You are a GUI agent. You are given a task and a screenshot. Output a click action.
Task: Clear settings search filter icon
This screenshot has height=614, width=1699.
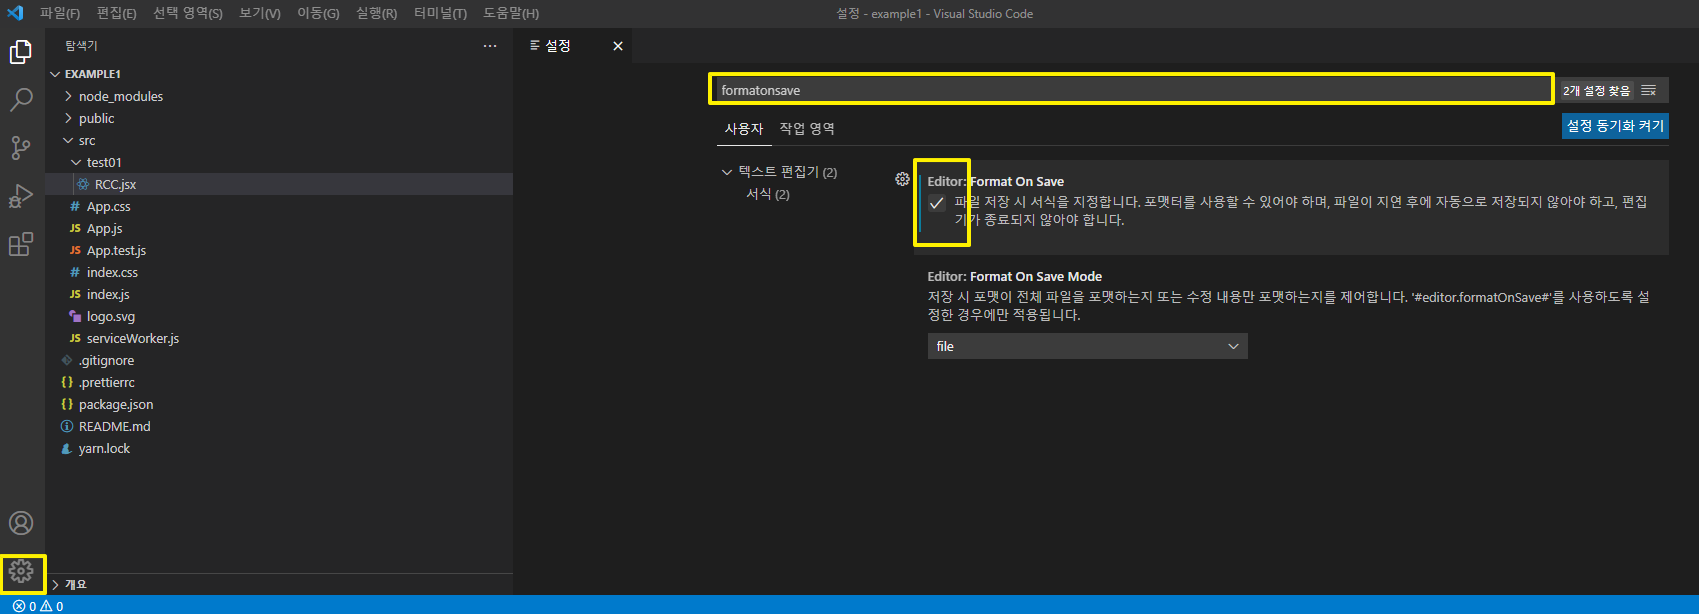pos(1649,90)
